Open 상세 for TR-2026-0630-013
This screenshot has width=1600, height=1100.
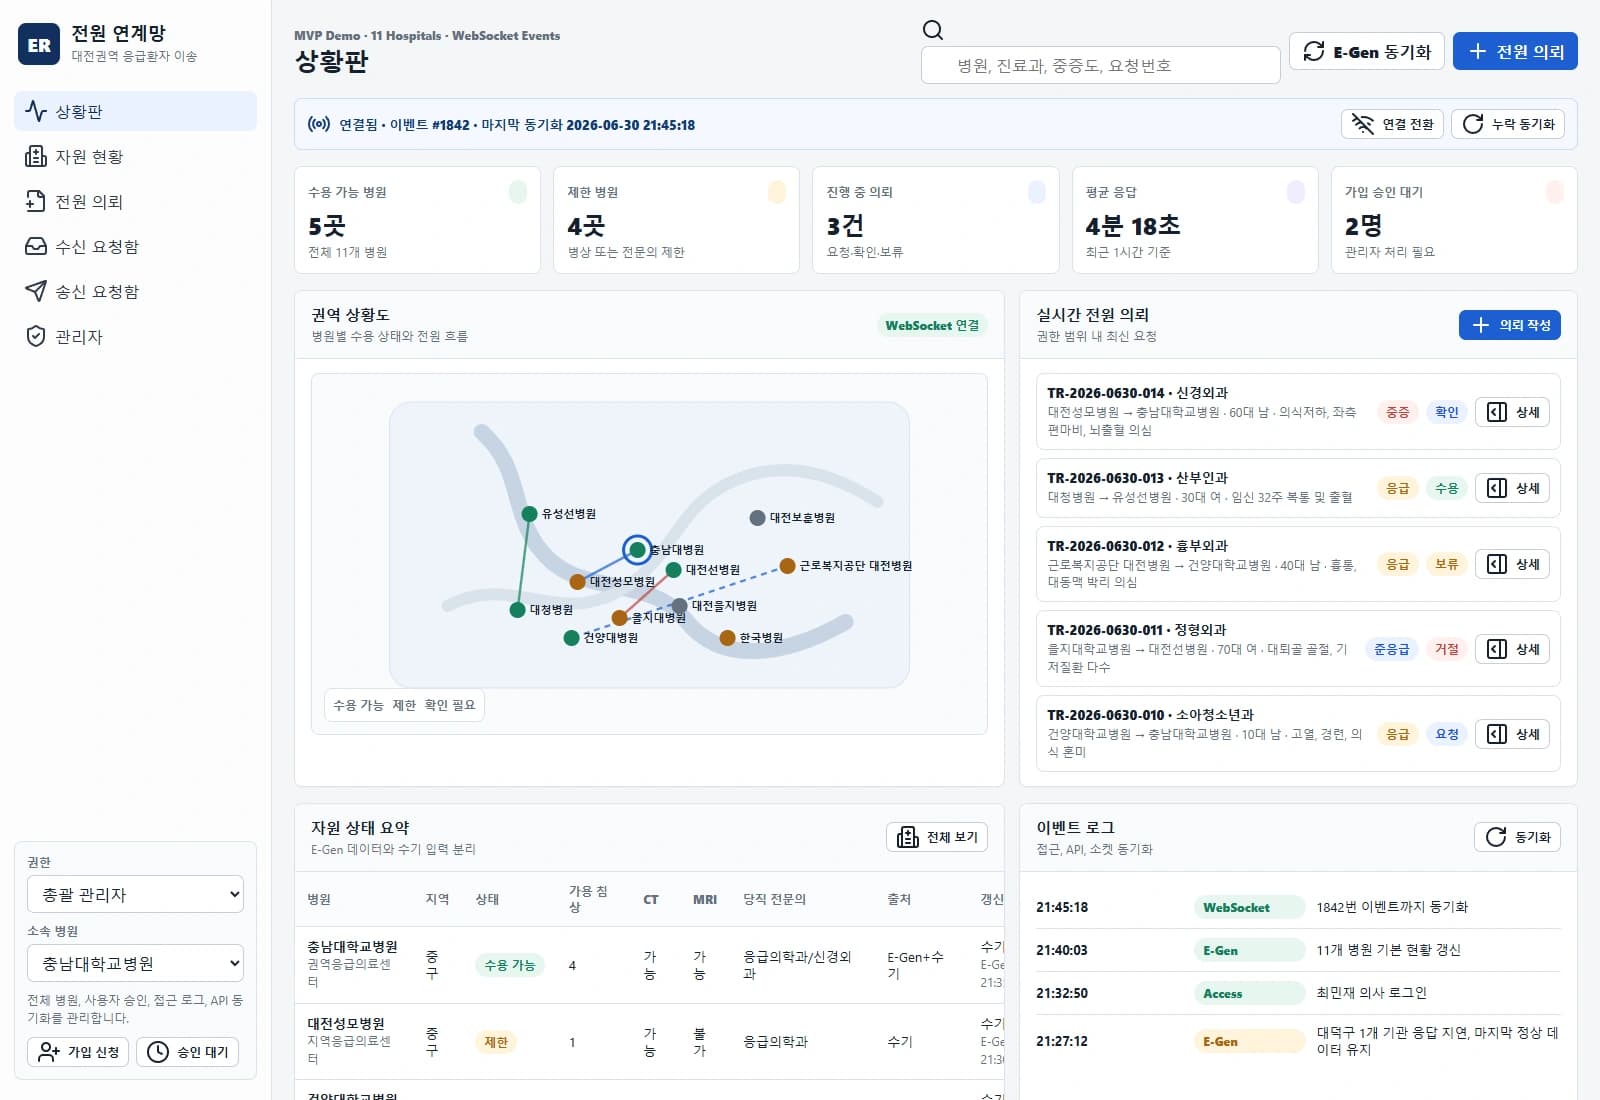(1512, 488)
